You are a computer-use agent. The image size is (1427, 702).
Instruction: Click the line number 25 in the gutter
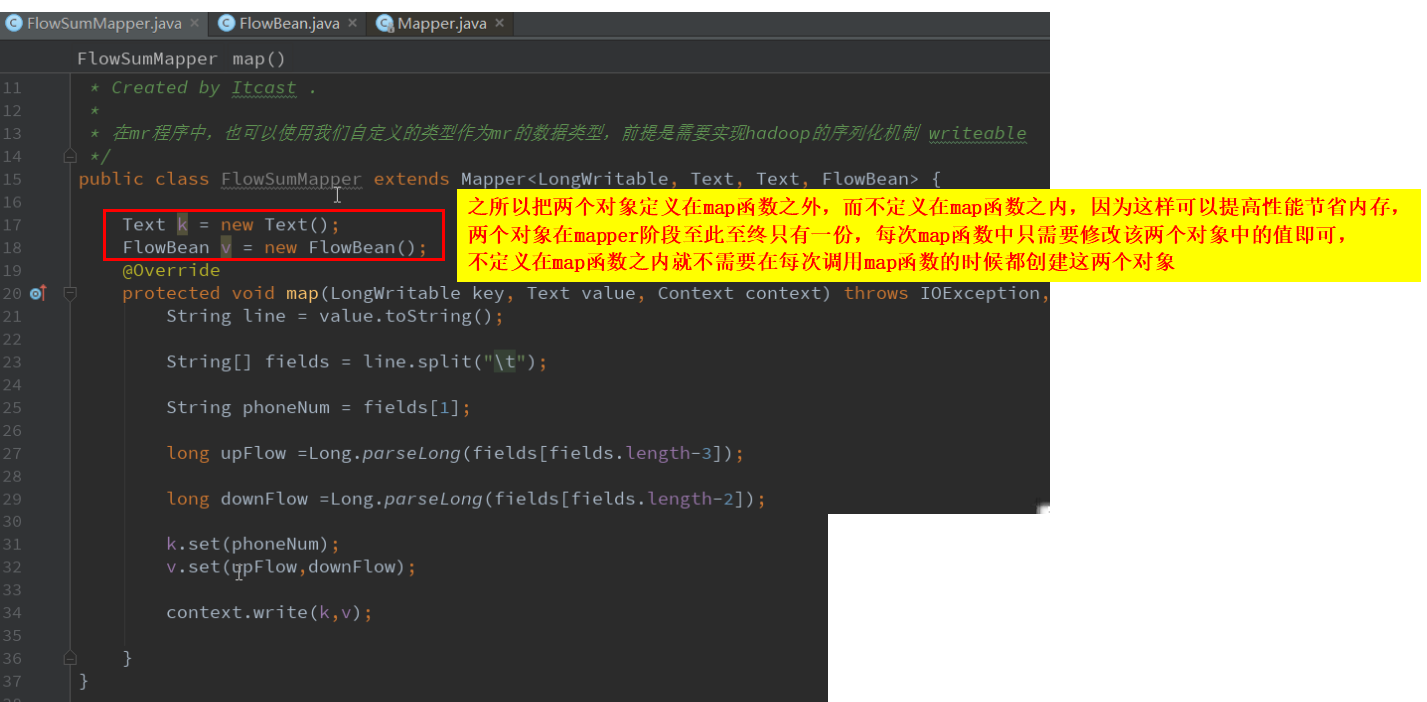pos(12,408)
